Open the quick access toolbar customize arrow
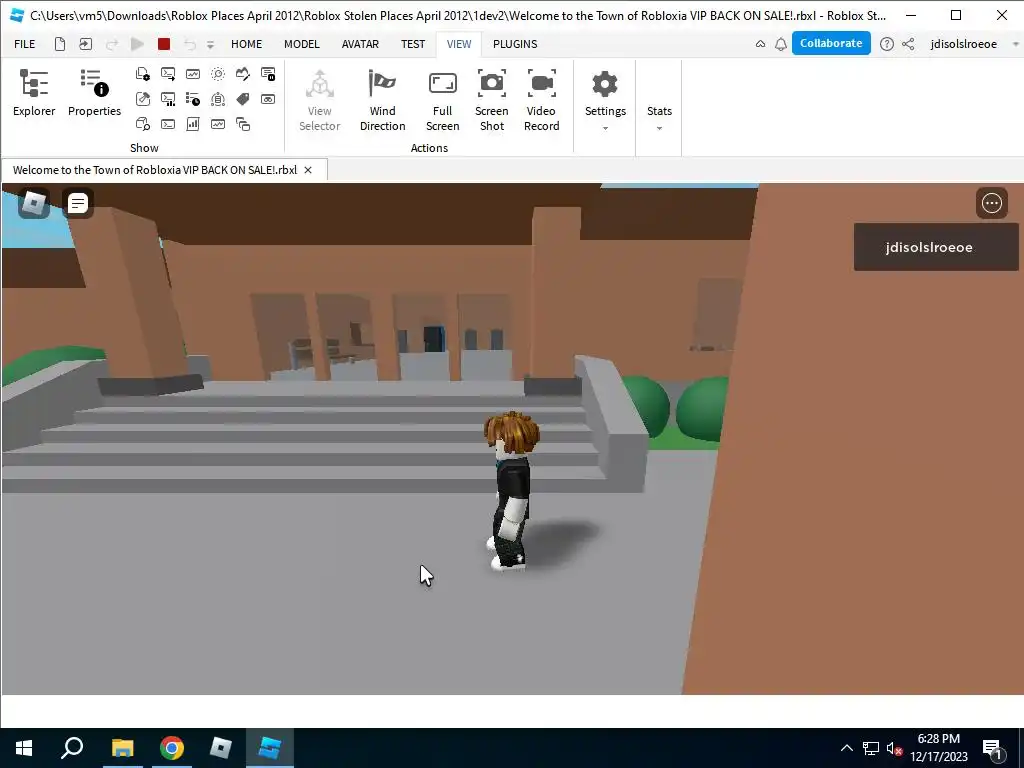The width and height of the screenshot is (1024, 768). [x=210, y=44]
